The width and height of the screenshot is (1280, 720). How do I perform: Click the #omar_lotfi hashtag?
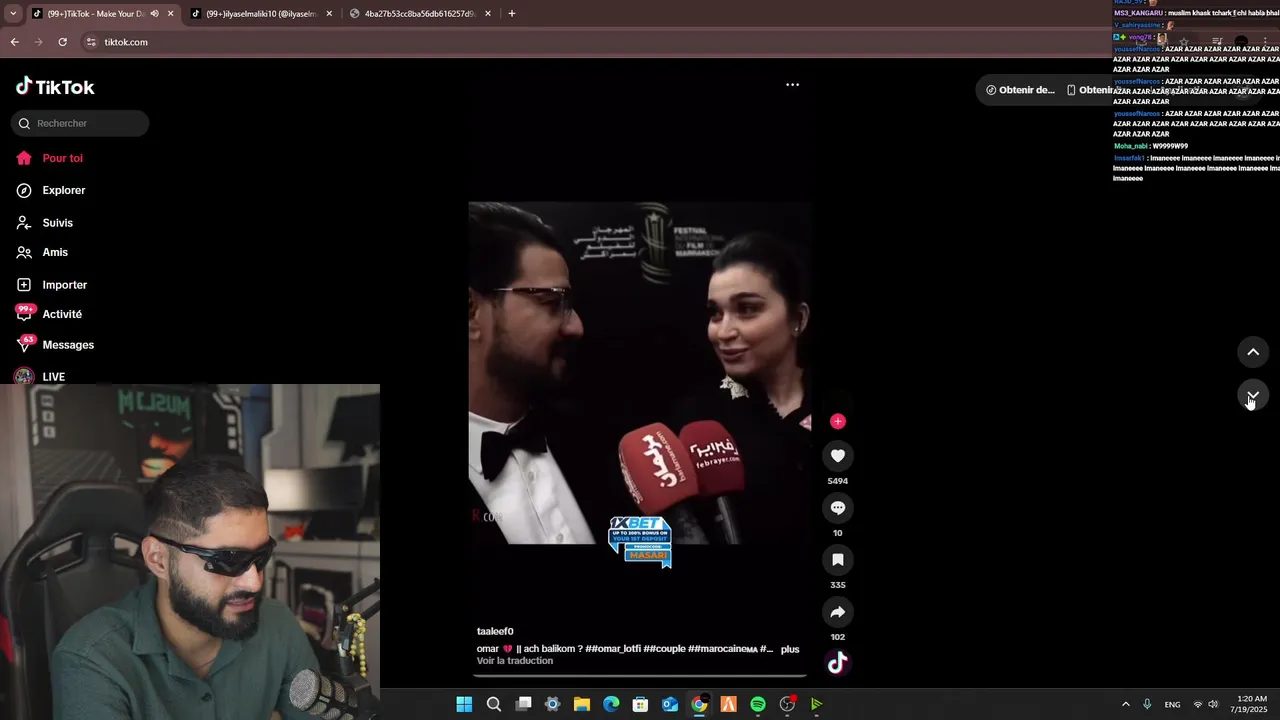pyautogui.click(x=613, y=649)
